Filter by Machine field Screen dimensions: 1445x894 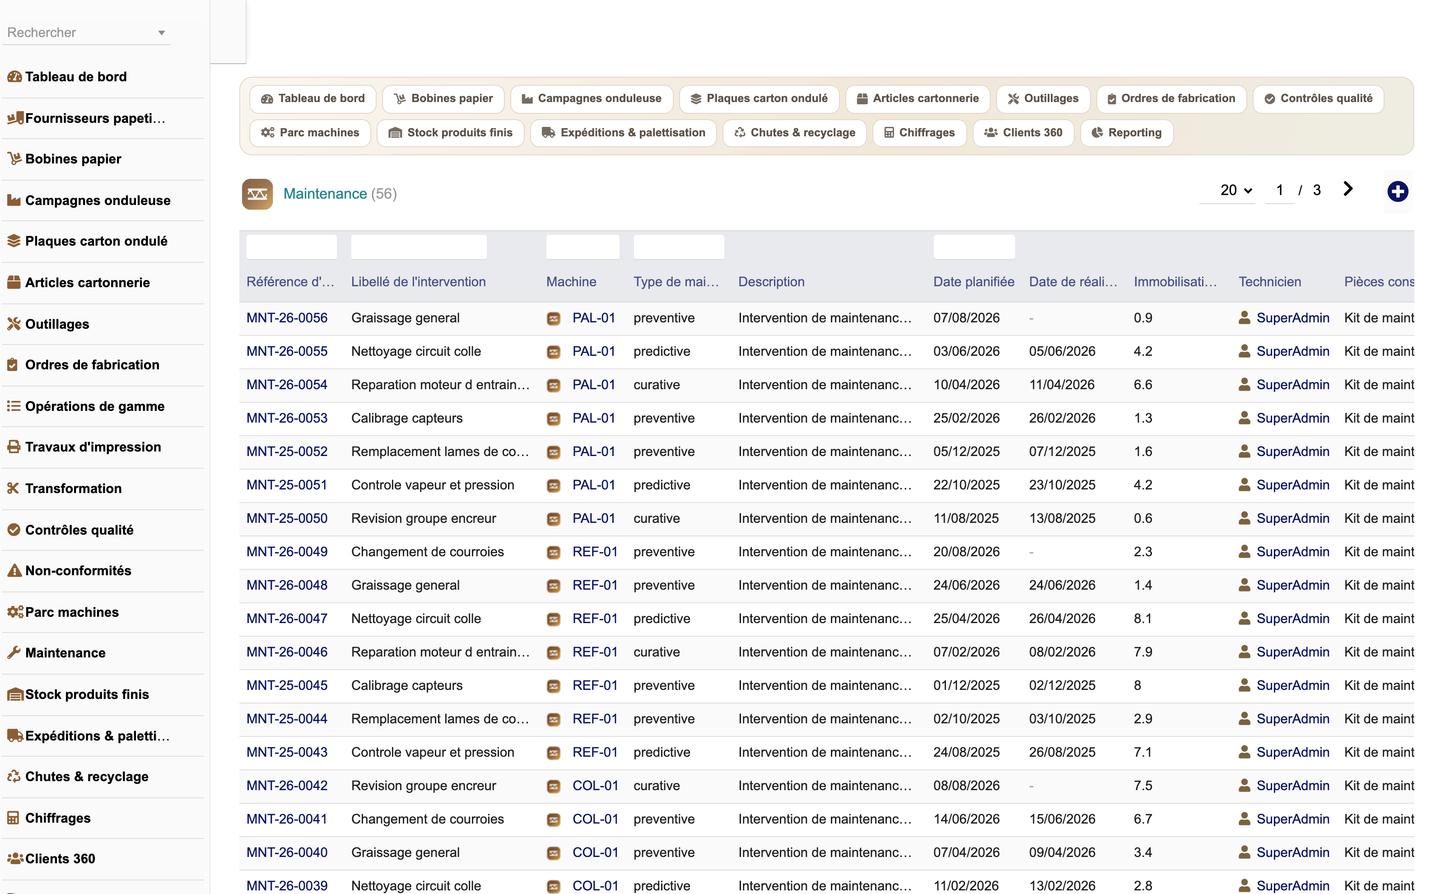pyautogui.click(x=583, y=247)
